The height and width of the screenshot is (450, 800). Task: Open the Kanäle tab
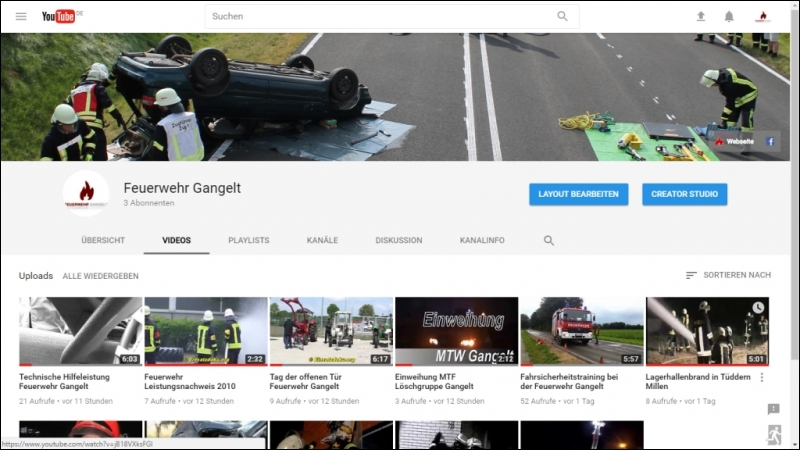click(x=322, y=240)
